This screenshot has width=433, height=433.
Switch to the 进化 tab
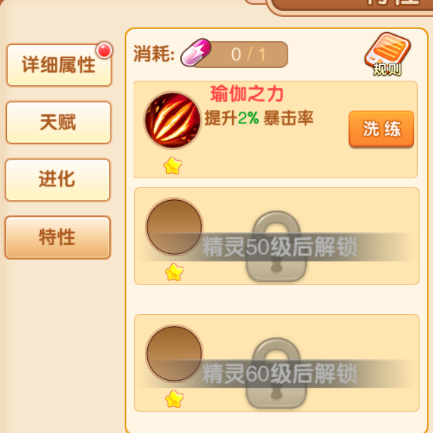tap(57, 180)
